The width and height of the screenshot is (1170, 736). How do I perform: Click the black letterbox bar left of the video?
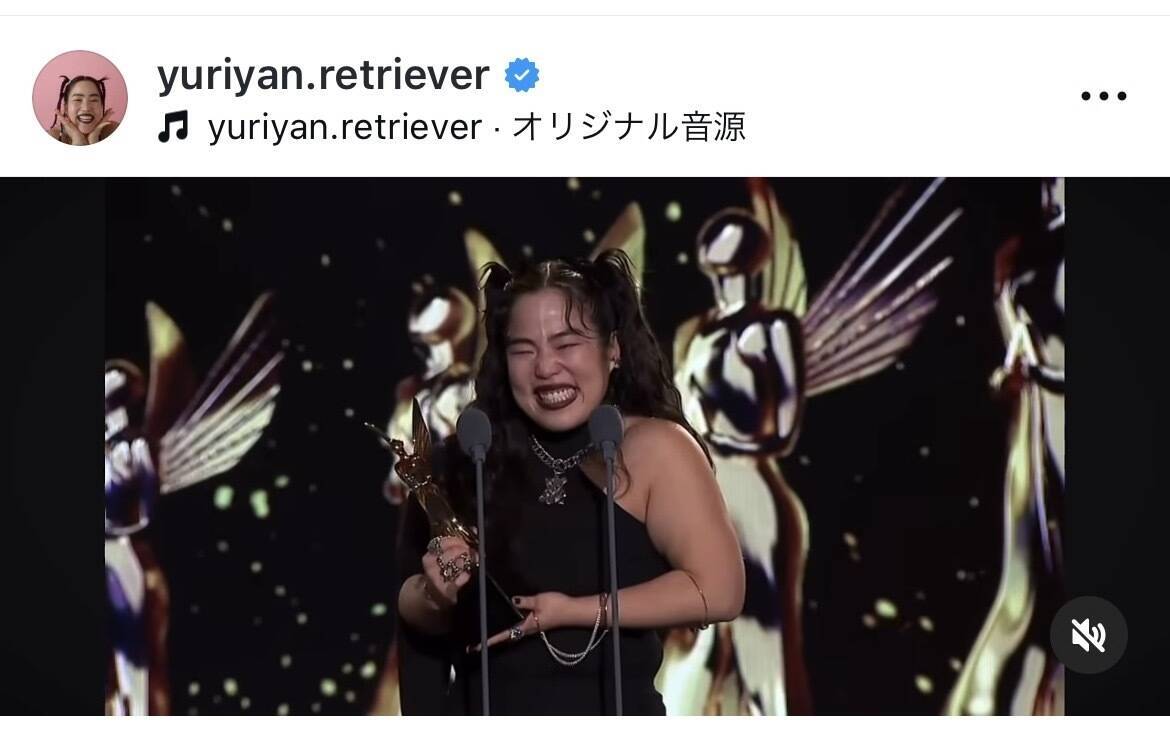pyautogui.click(x=52, y=446)
